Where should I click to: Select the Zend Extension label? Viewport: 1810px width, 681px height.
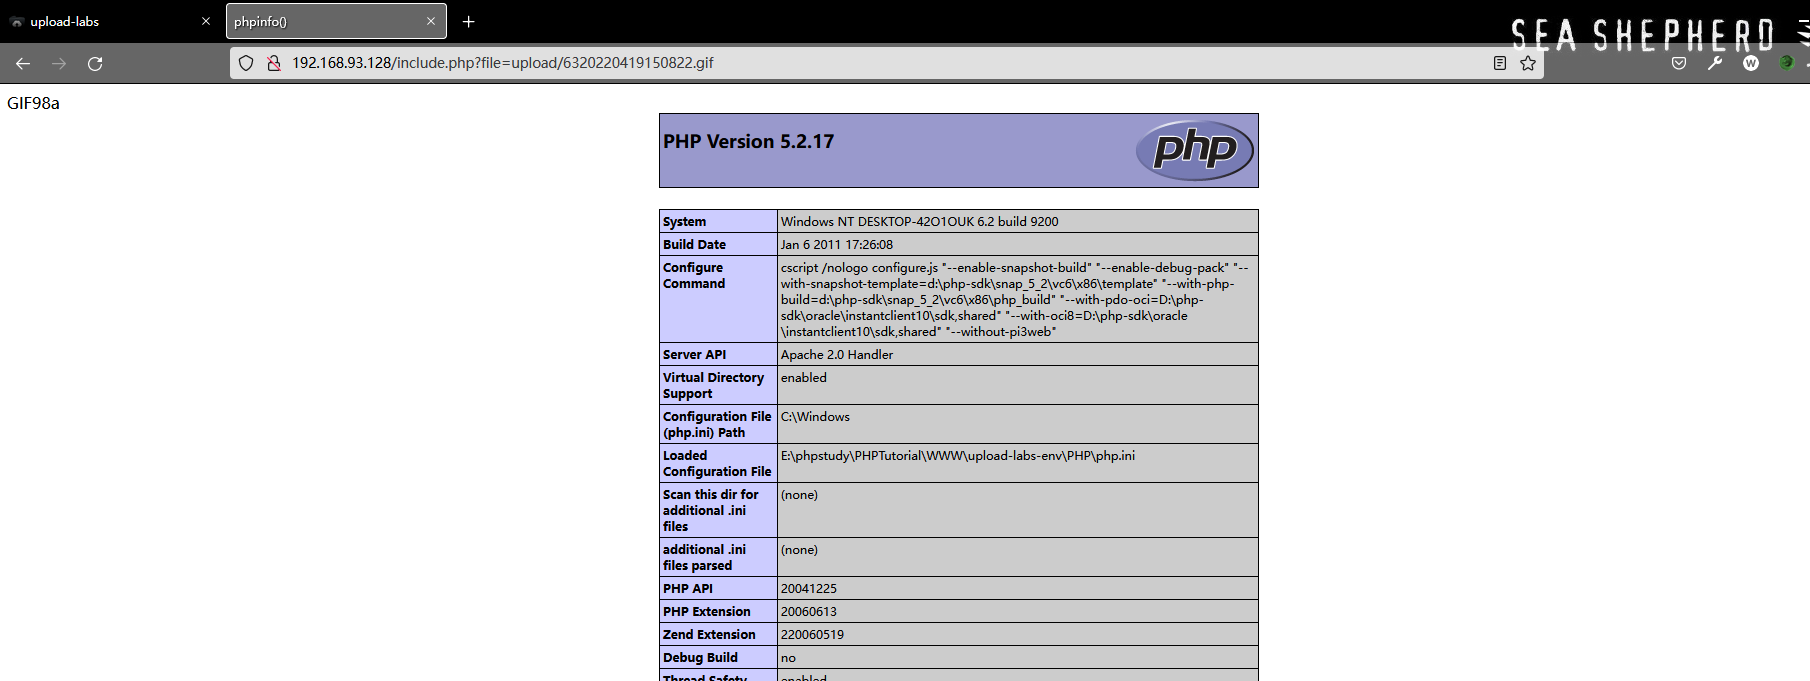(x=709, y=635)
